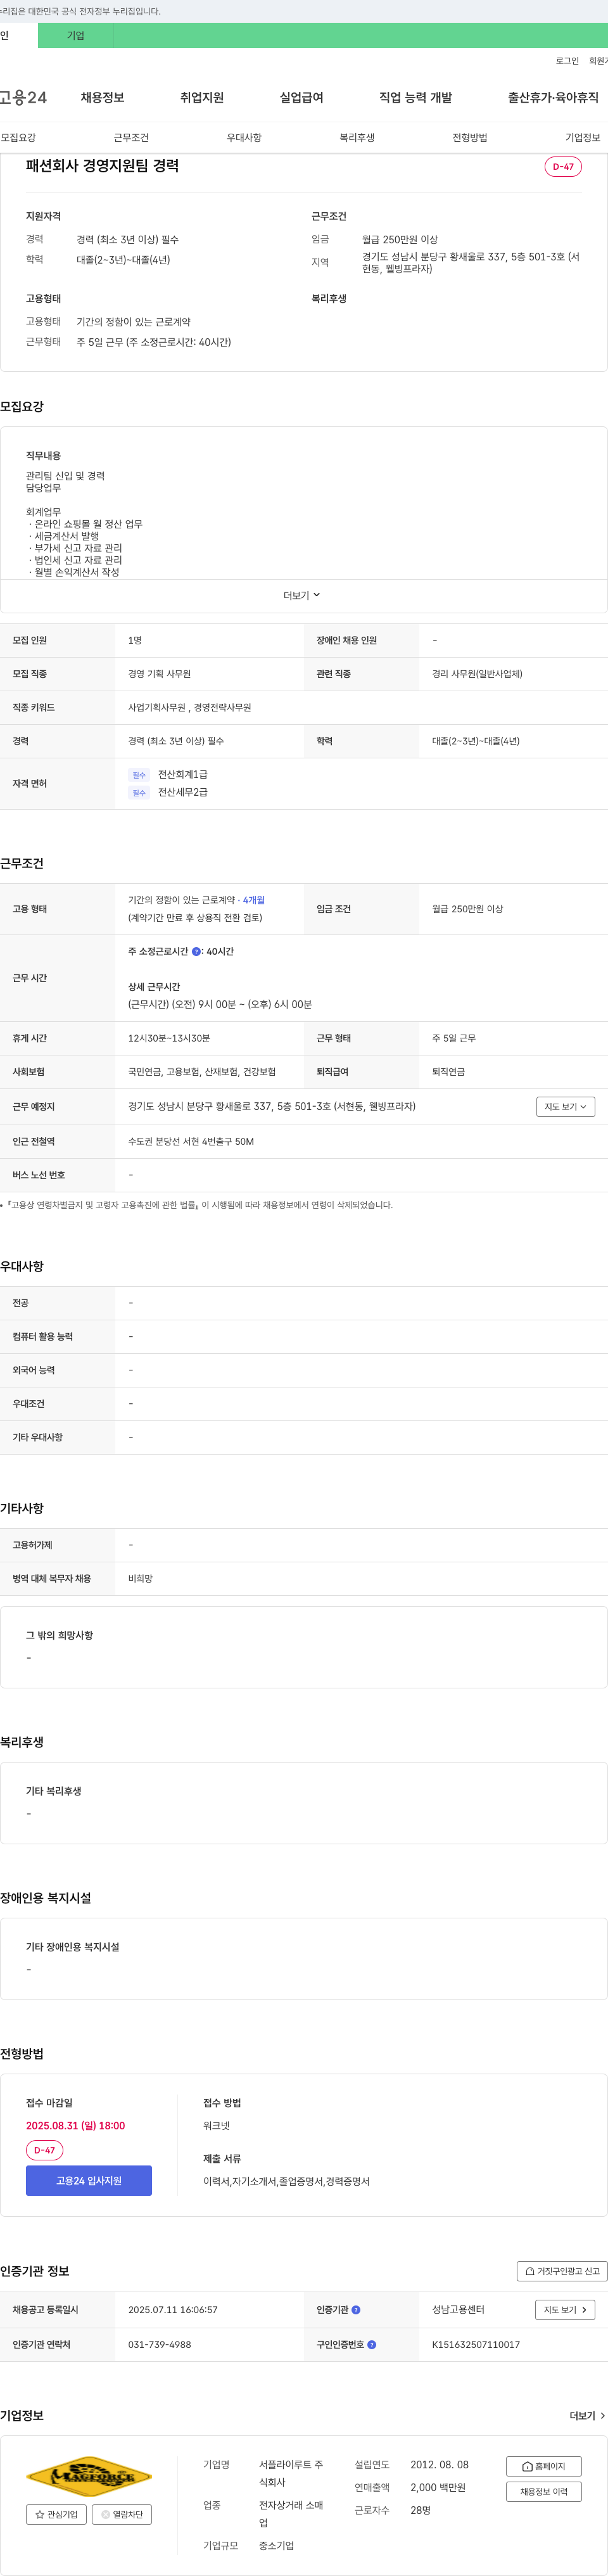View 채용정보 이력 for the company
The height and width of the screenshot is (2576, 608).
tap(544, 2491)
